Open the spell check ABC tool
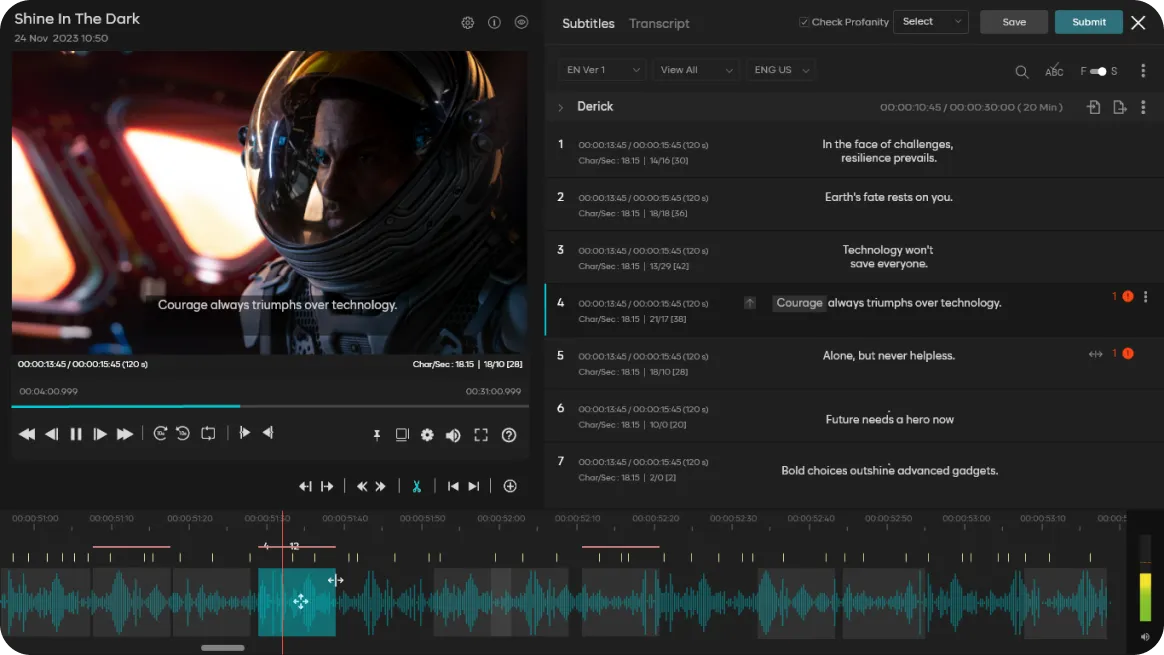1164x655 pixels. pyautogui.click(x=1054, y=71)
